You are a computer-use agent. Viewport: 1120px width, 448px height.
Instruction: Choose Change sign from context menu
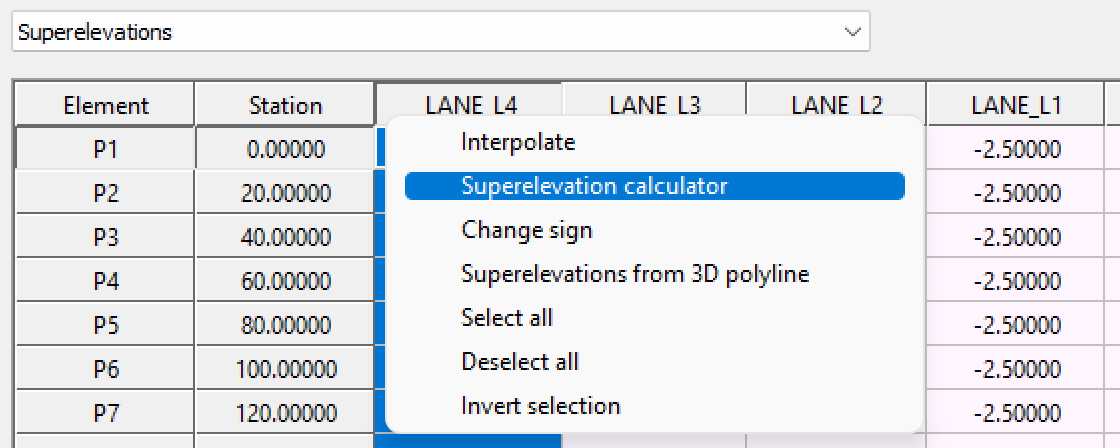(x=527, y=230)
